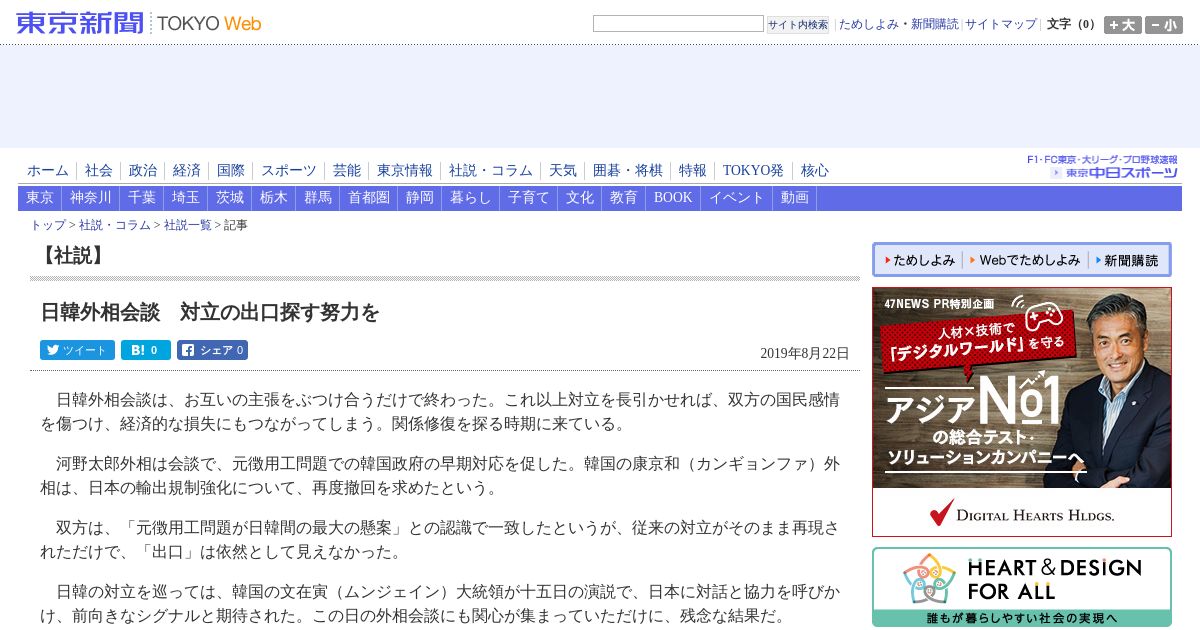This screenshot has width=1200, height=630.
Task: Select the イベント tab
Action: [737, 198]
